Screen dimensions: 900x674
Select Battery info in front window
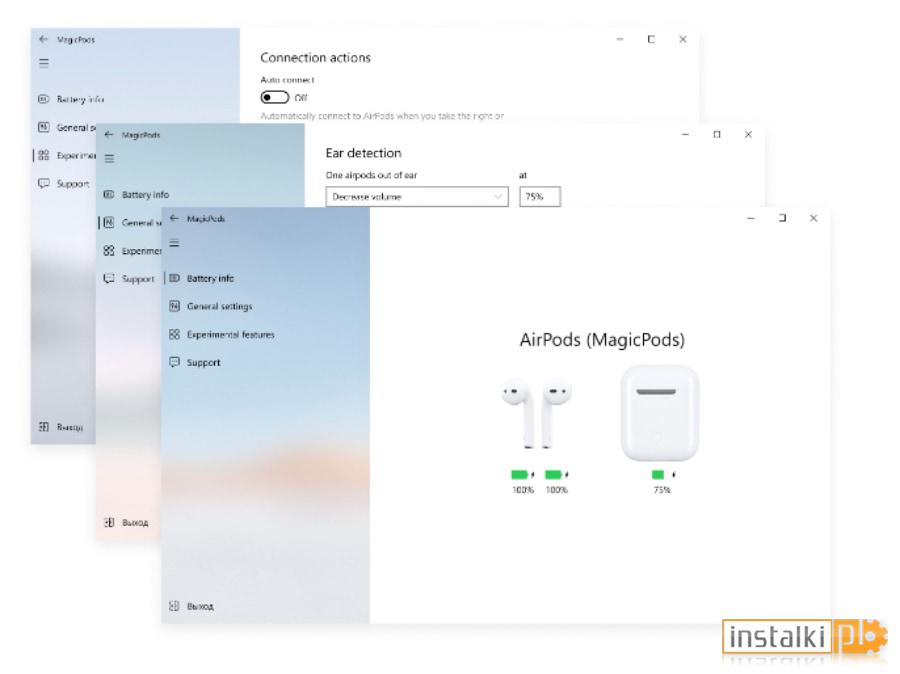[210, 278]
